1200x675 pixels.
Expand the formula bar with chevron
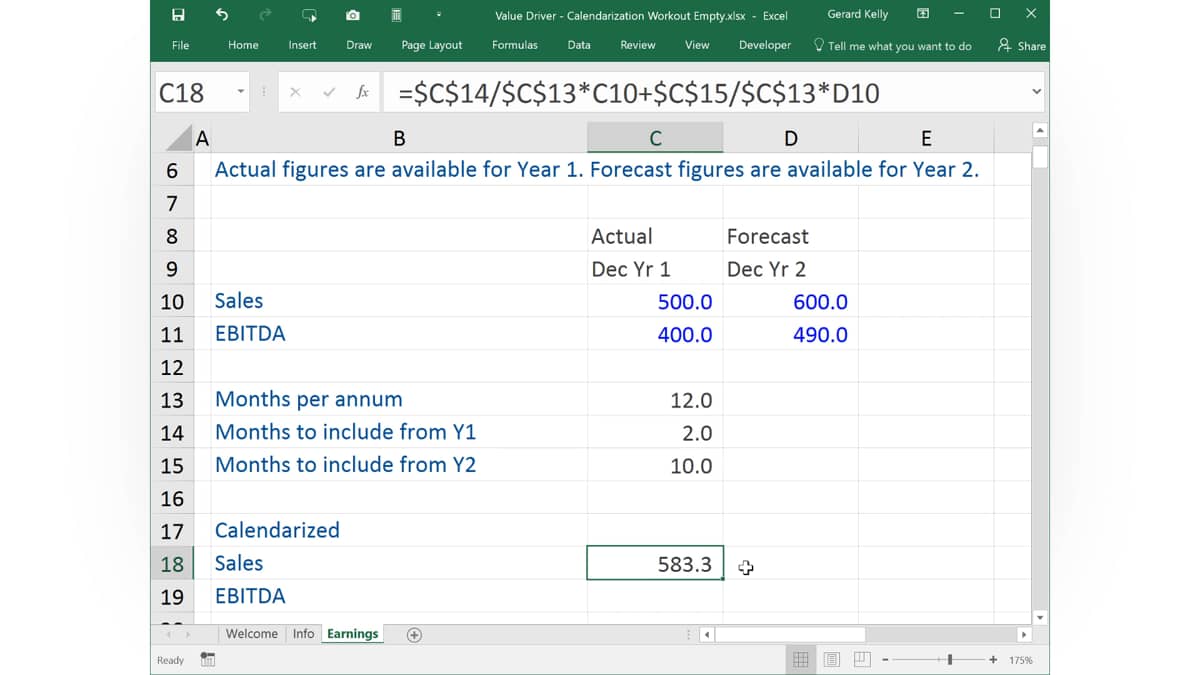(x=1036, y=92)
